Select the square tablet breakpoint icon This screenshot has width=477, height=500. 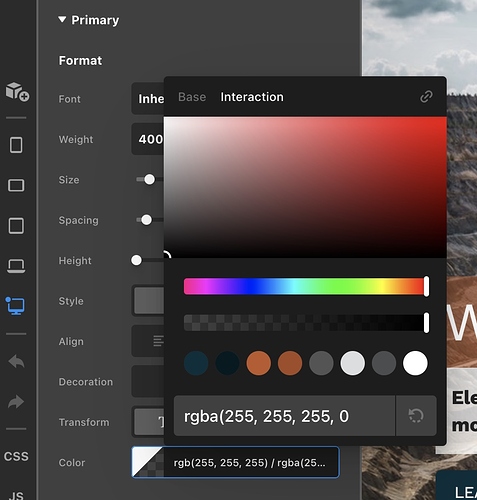16,226
